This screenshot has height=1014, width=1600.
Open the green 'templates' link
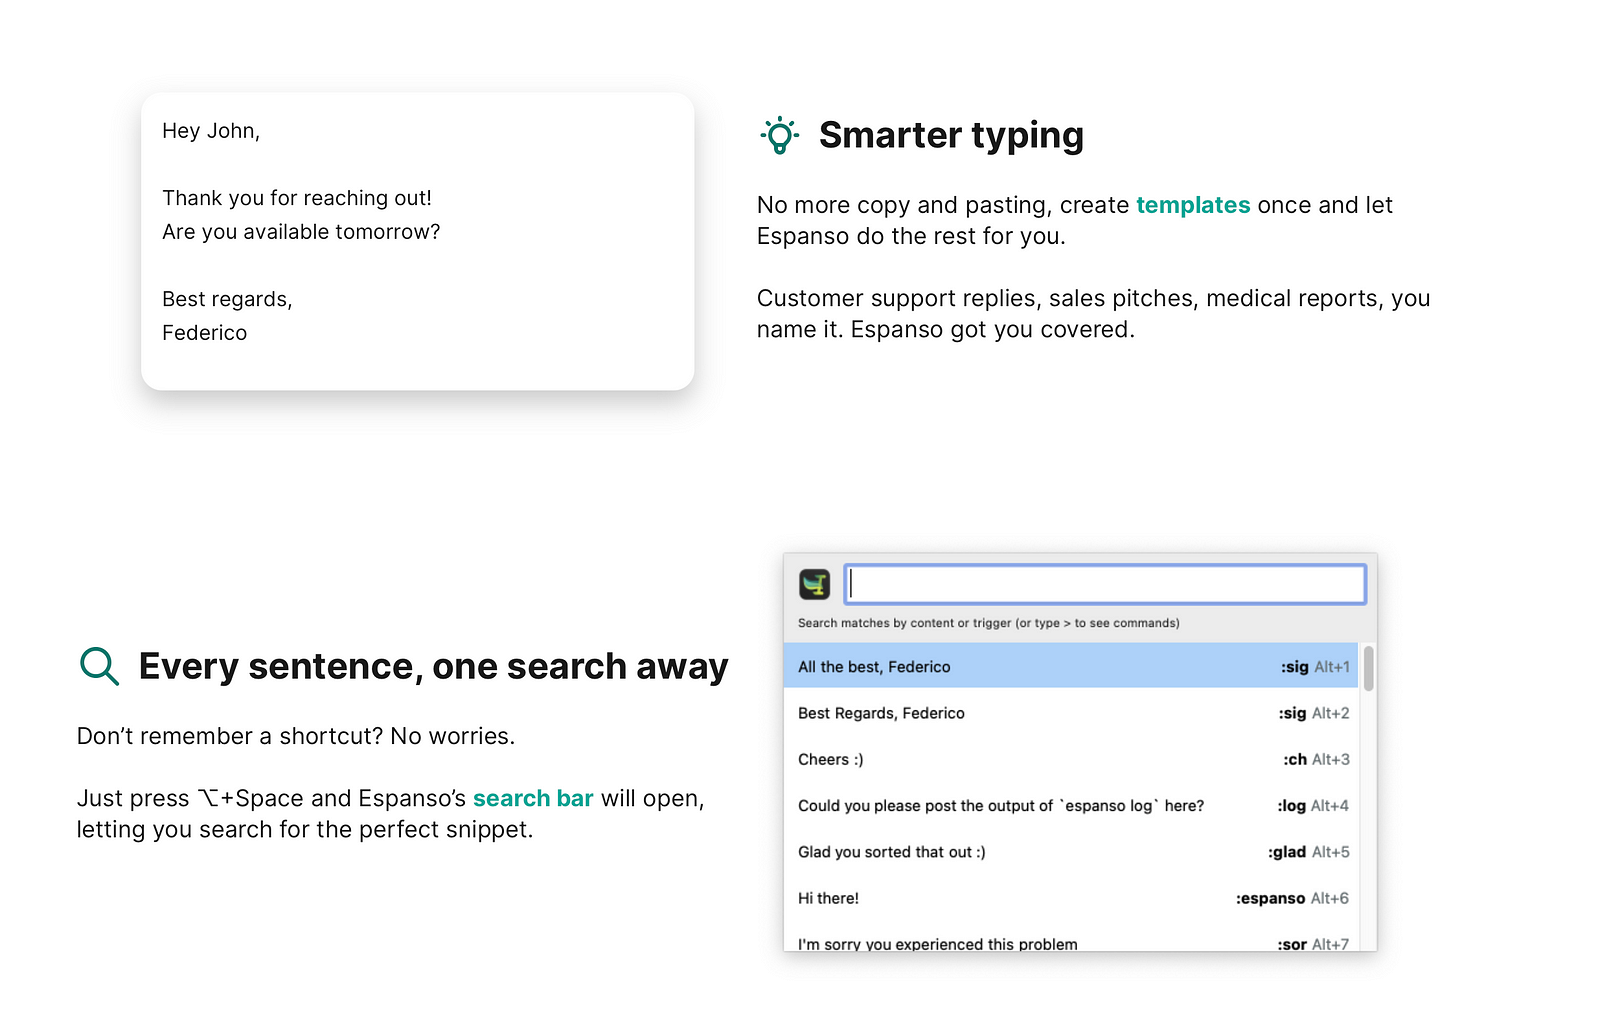coord(1192,205)
